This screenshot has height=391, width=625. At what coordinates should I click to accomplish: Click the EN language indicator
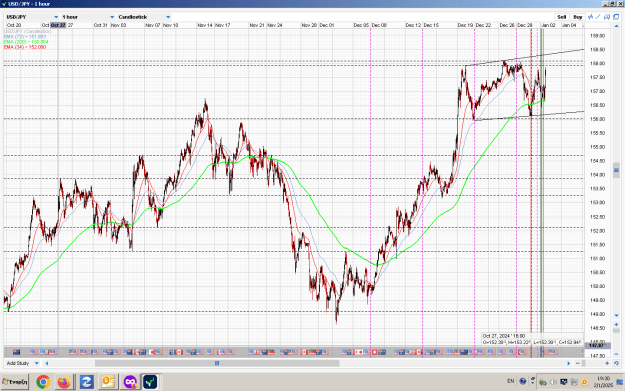511,381
